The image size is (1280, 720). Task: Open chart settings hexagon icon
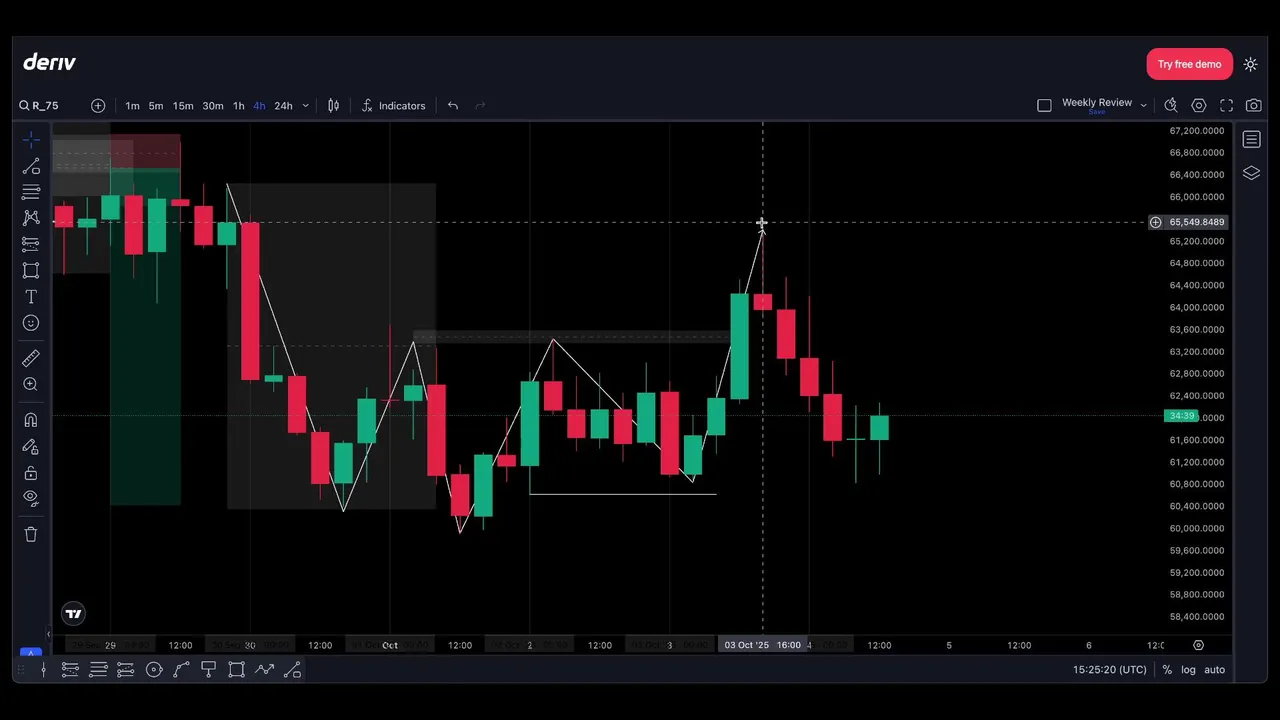click(x=1199, y=105)
